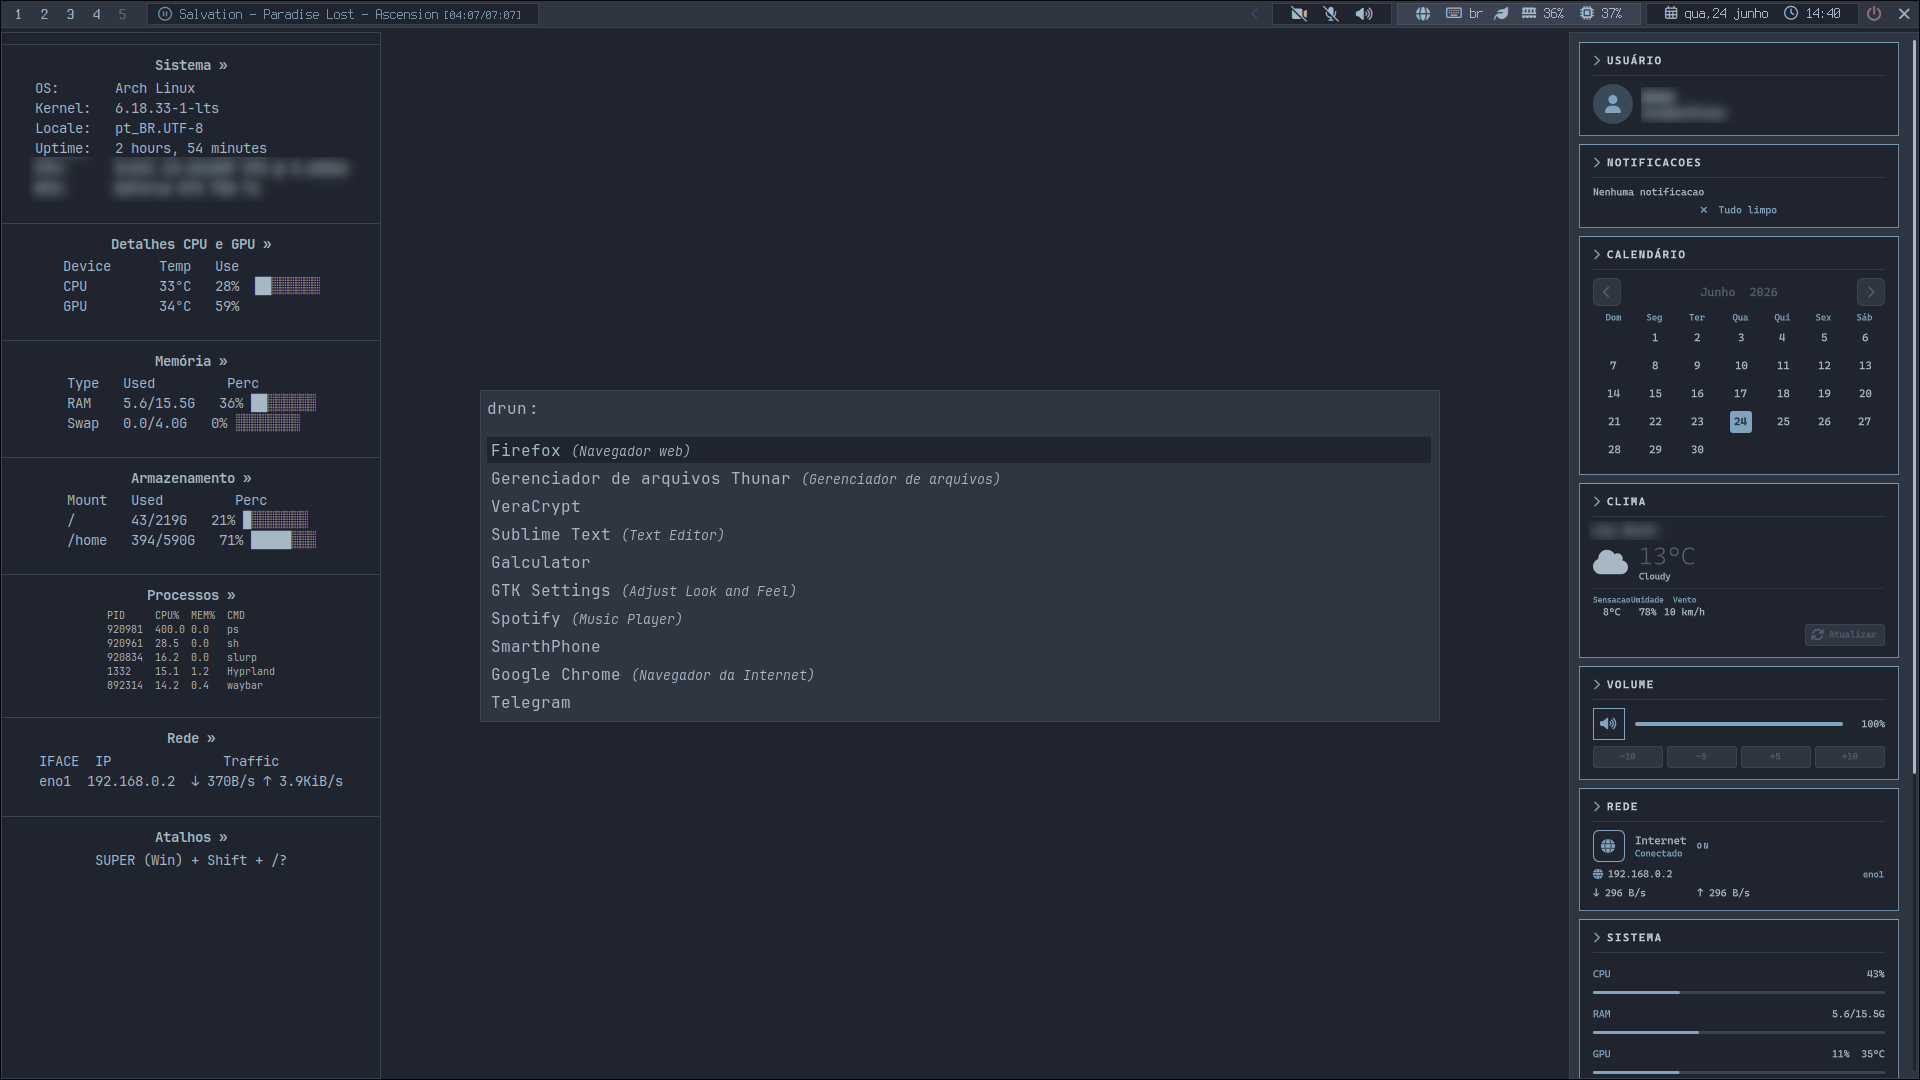Click the RAM 36% memory indicator
This screenshot has height=1080, width=1920.
(1543, 14)
